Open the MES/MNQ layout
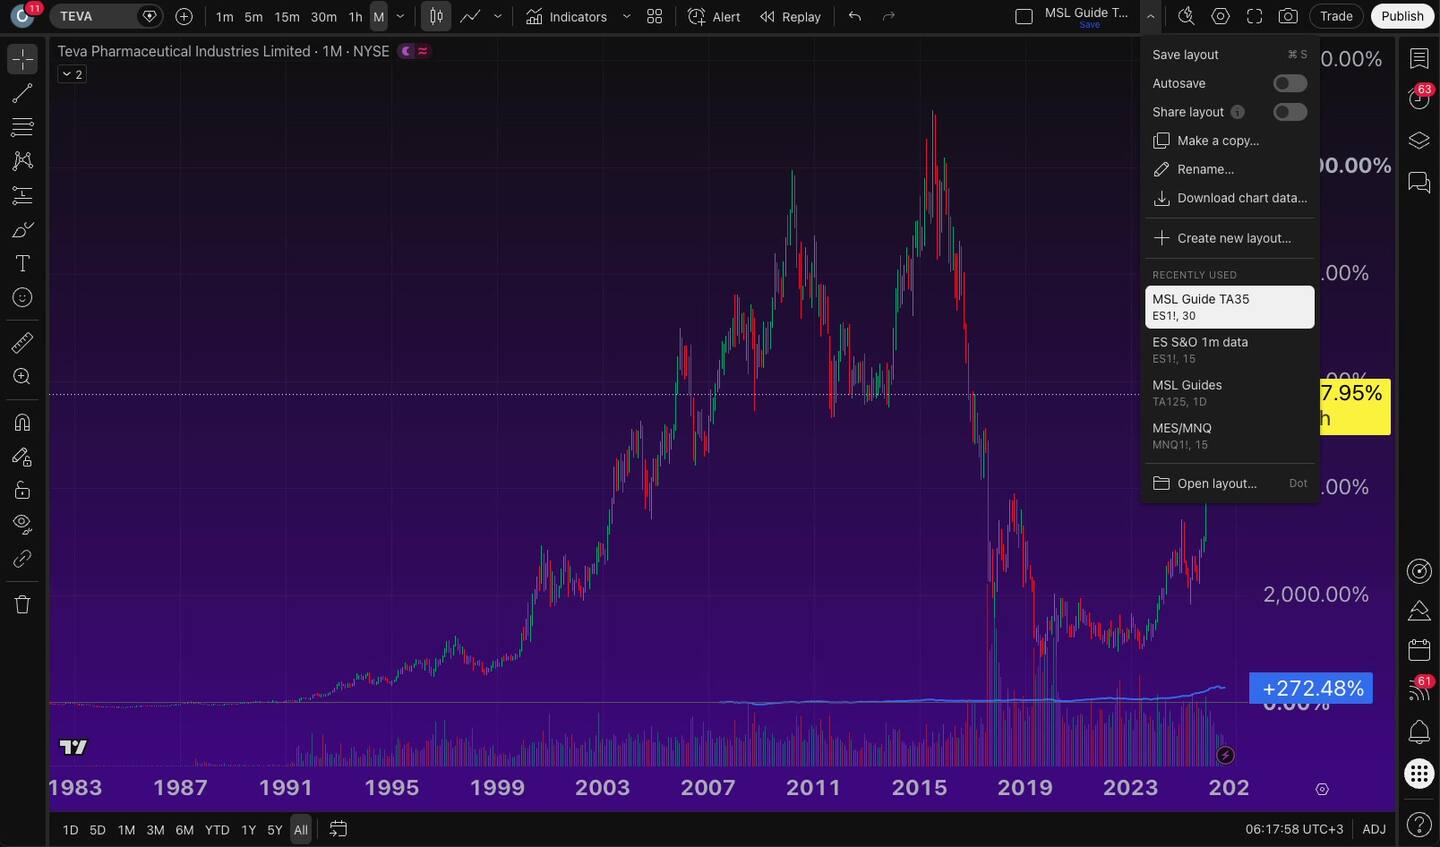 [x=1230, y=436]
